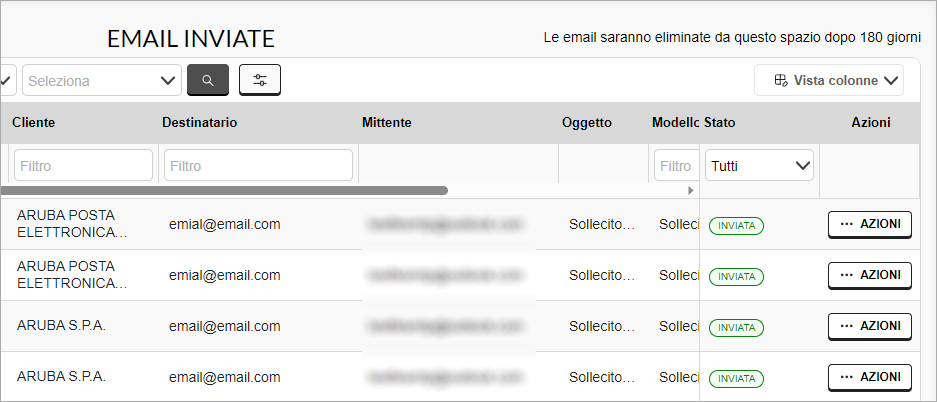Screen dimensions: 937x402
Task: Open AZIONI for first ARUBA S.P.A. row
Action: [x=869, y=326]
